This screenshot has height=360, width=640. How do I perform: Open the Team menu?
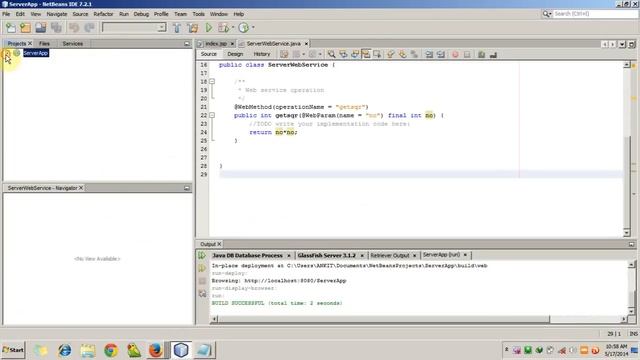pyautogui.click(x=180, y=14)
